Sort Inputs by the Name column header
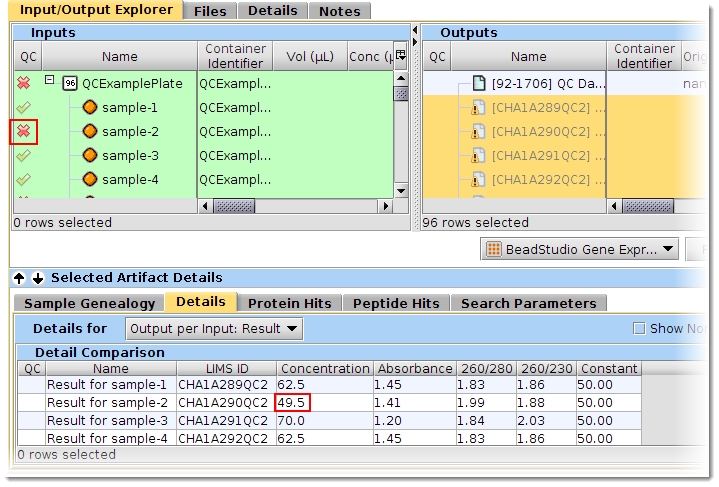This screenshot has height=487, width=719. pyautogui.click(x=119, y=56)
